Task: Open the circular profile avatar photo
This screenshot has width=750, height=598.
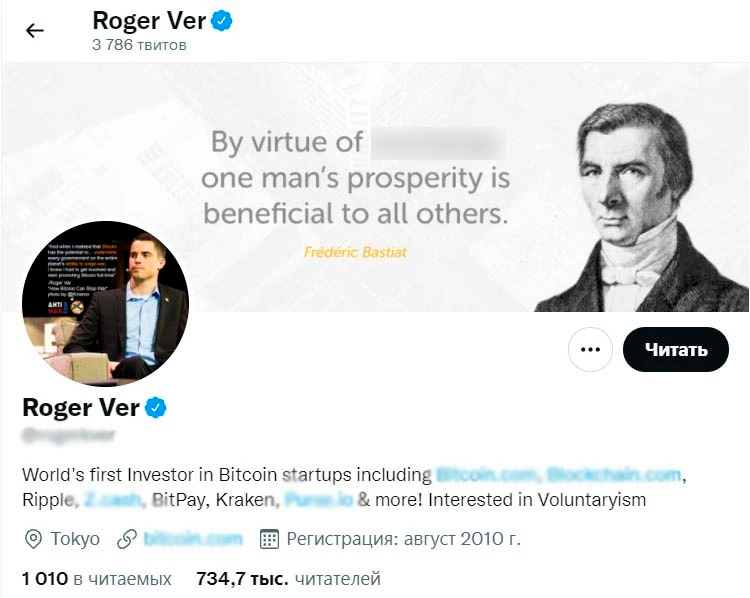Action: (105, 304)
